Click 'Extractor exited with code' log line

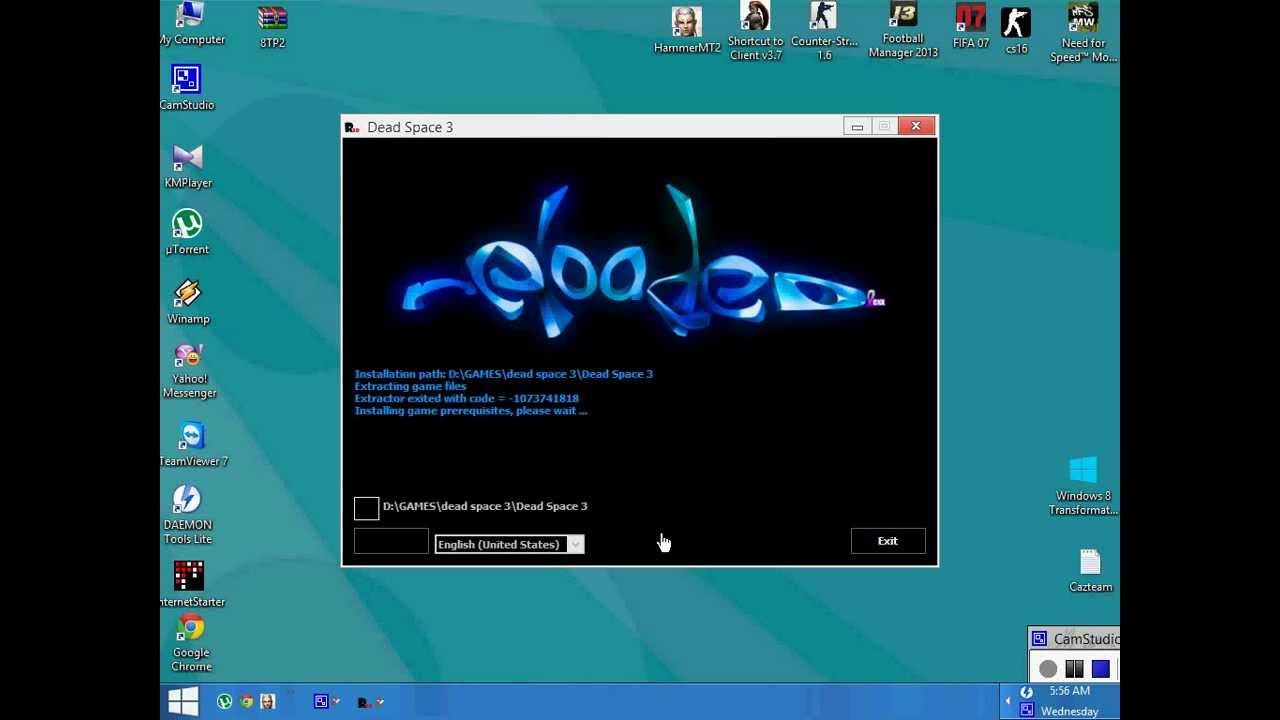[466, 398]
